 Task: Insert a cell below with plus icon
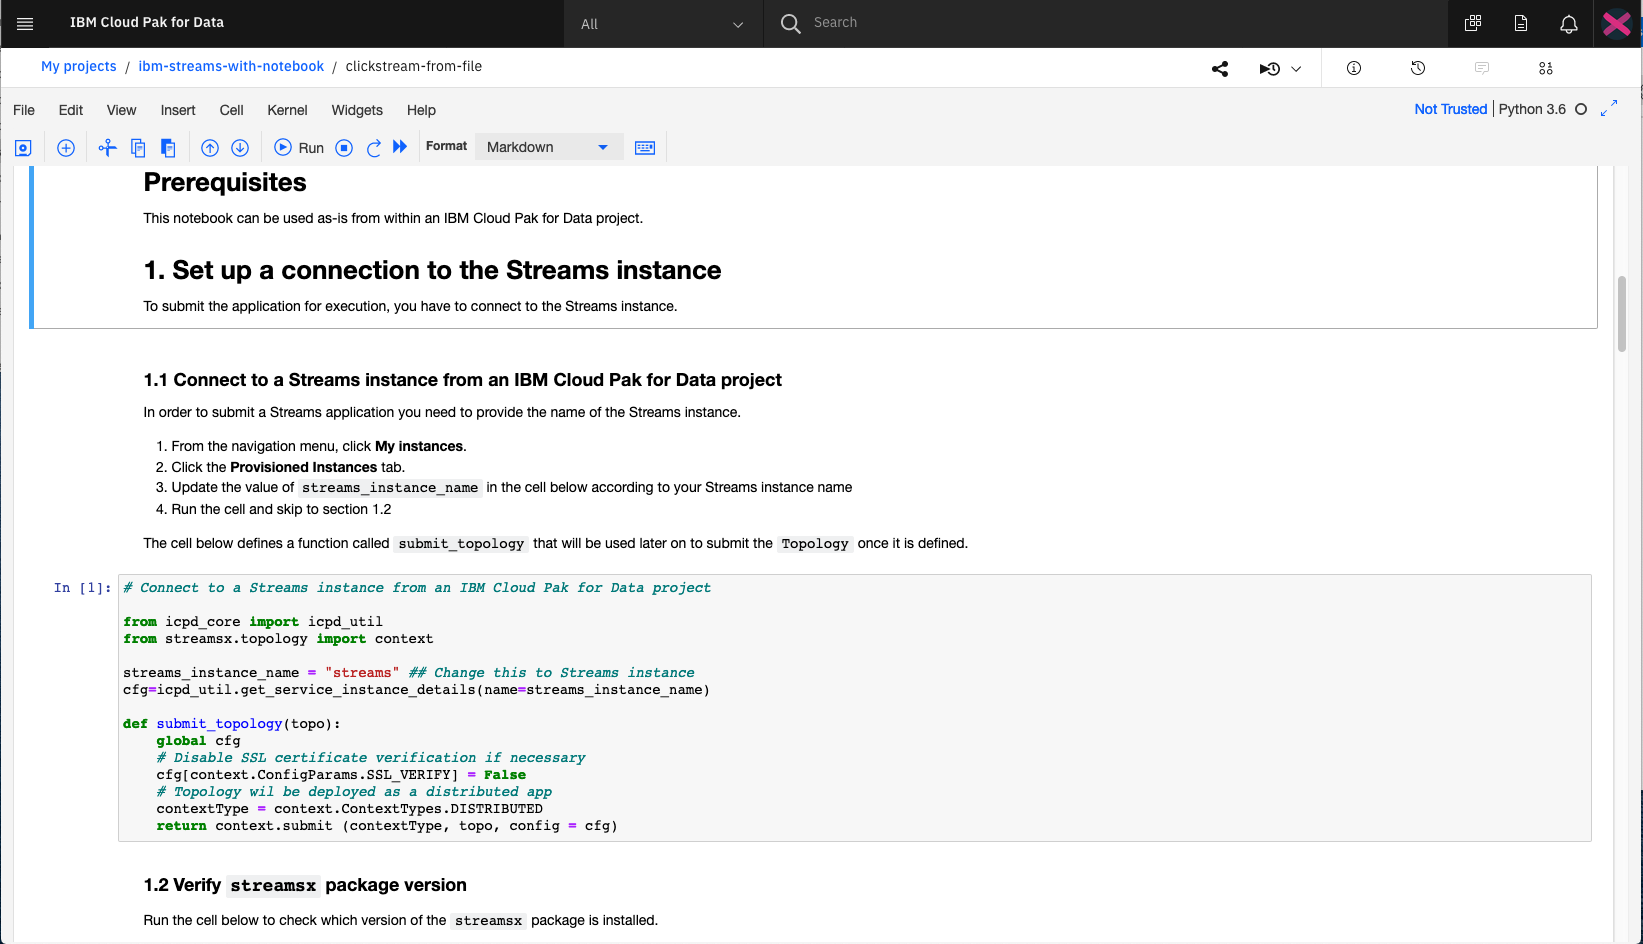click(66, 148)
